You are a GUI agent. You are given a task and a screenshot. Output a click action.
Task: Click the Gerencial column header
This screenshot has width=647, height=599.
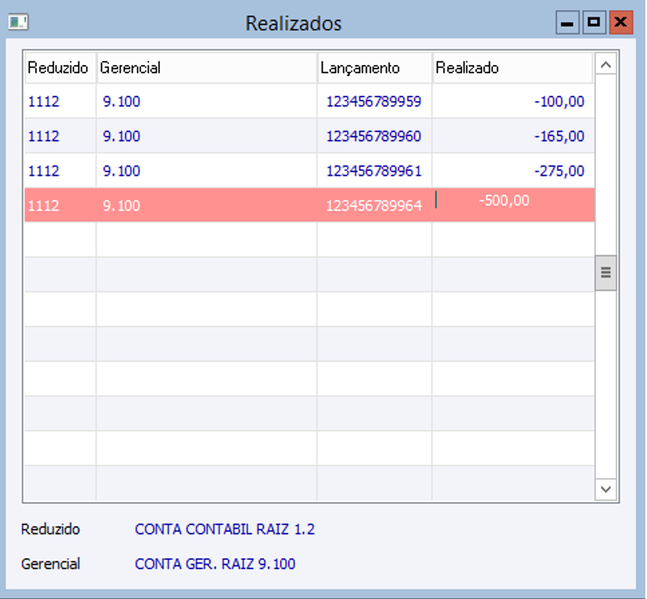[x=207, y=68]
